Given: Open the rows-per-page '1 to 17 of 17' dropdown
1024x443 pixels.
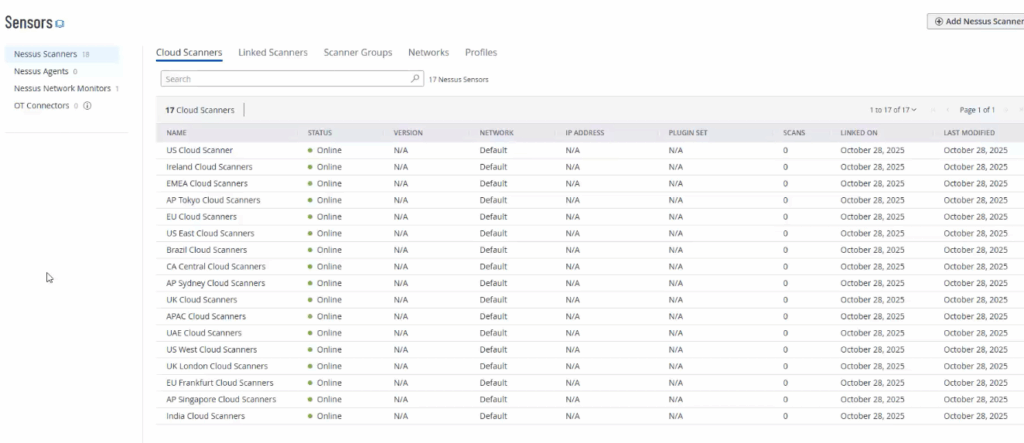Looking at the screenshot, I should point(893,109).
